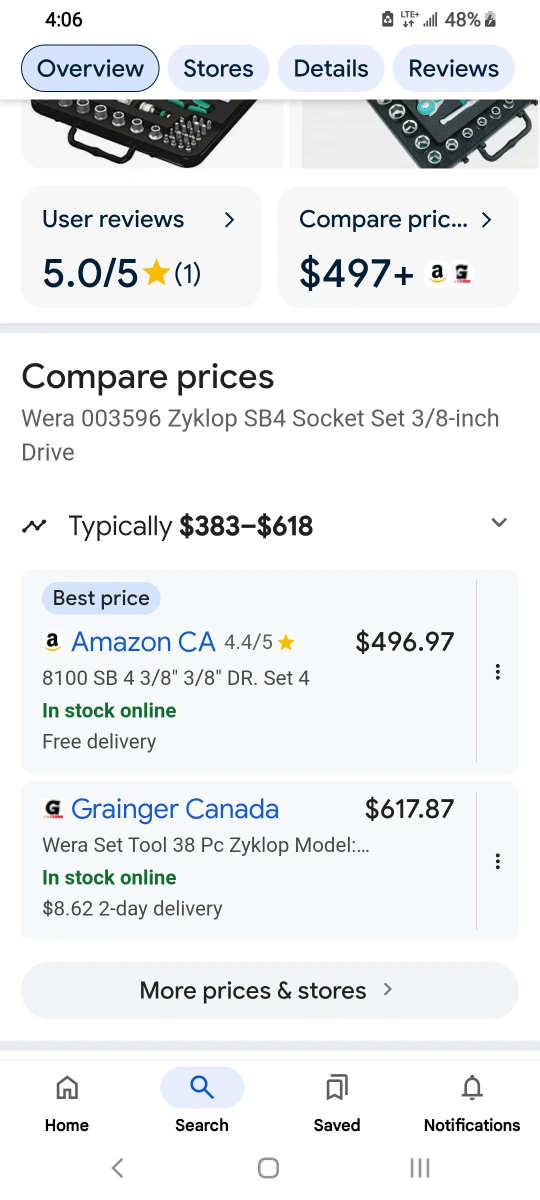The image size is (540, 1200).
Task: Tap Android back navigation arrow
Action: (x=117, y=1167)
